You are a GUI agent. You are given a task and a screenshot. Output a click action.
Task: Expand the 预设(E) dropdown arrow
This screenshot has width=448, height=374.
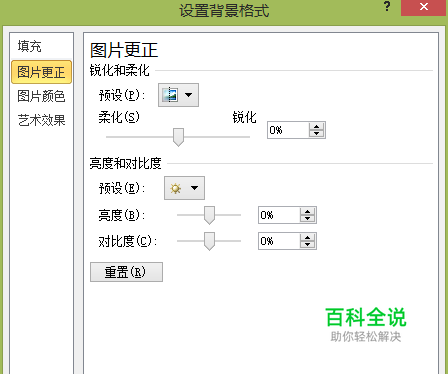point(195,188)
